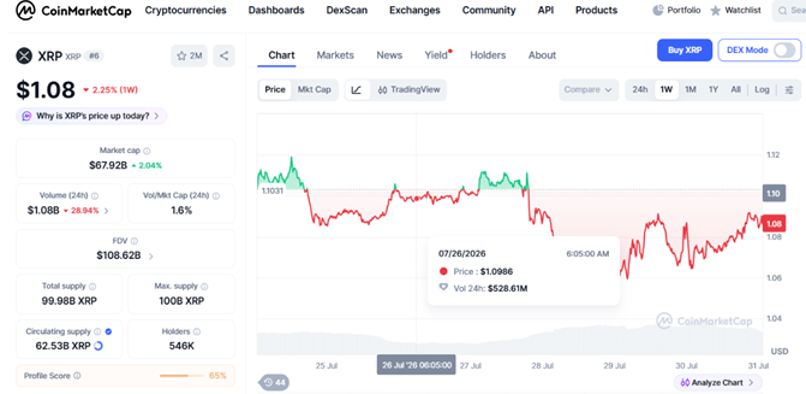Click the 26 Jul '26 06:05:00 time marker
This screenshot has width=806, height=394.
416,365
